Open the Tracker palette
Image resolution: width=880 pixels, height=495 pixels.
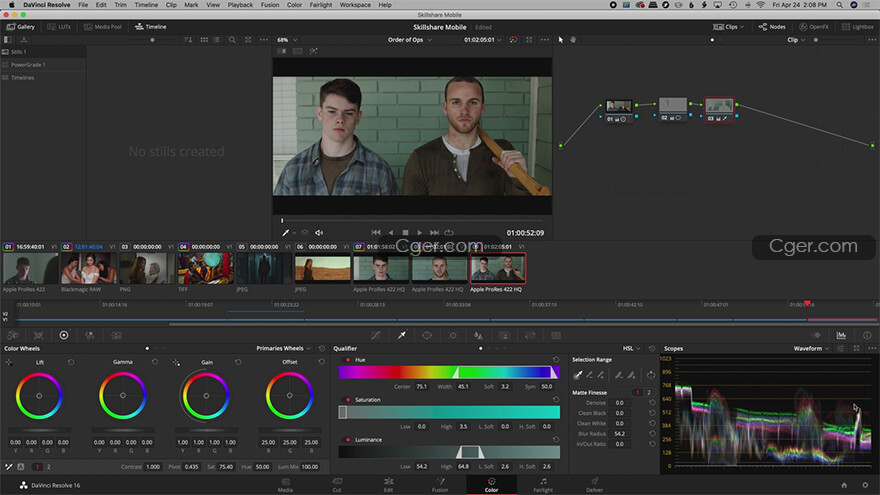(x=453, y=335)
